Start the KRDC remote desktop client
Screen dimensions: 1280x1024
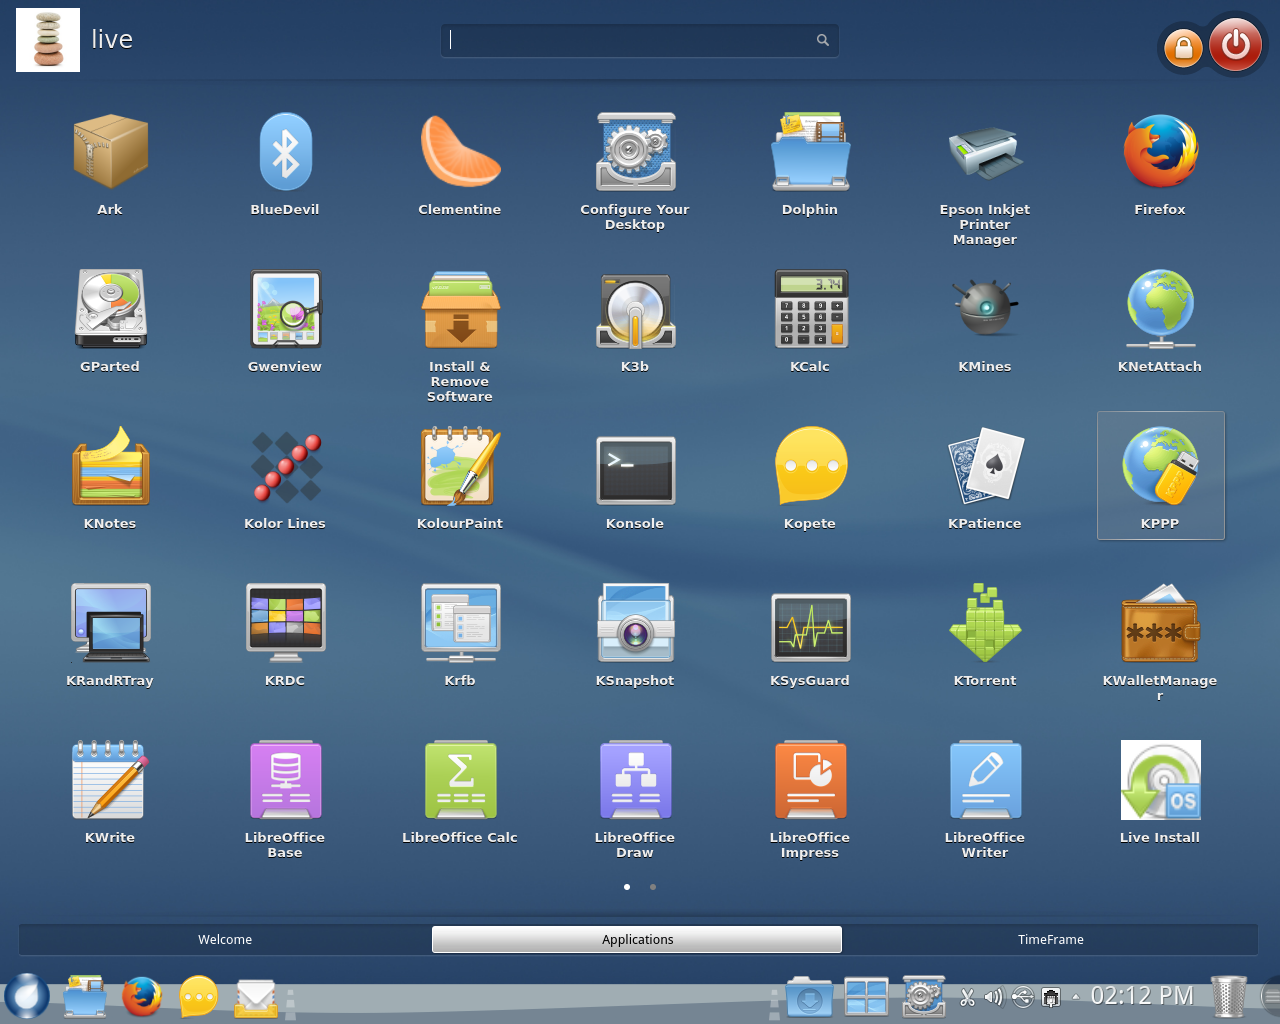pos(285,635)
